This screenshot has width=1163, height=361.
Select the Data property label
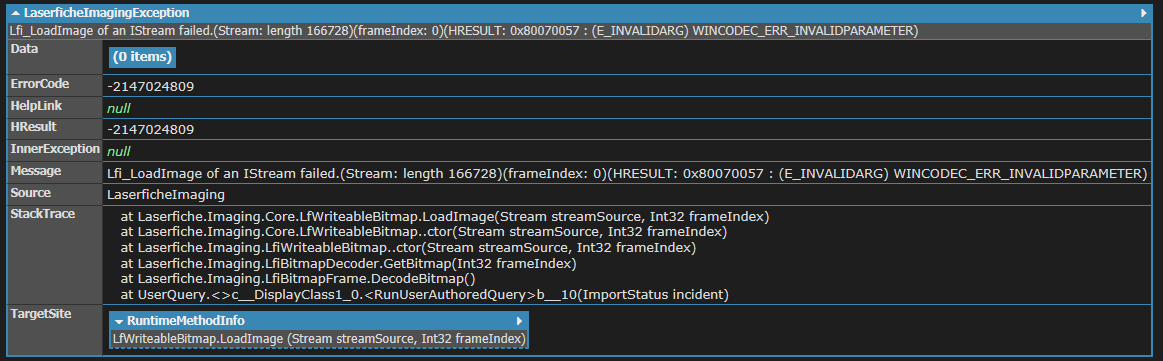click(24, 49)
